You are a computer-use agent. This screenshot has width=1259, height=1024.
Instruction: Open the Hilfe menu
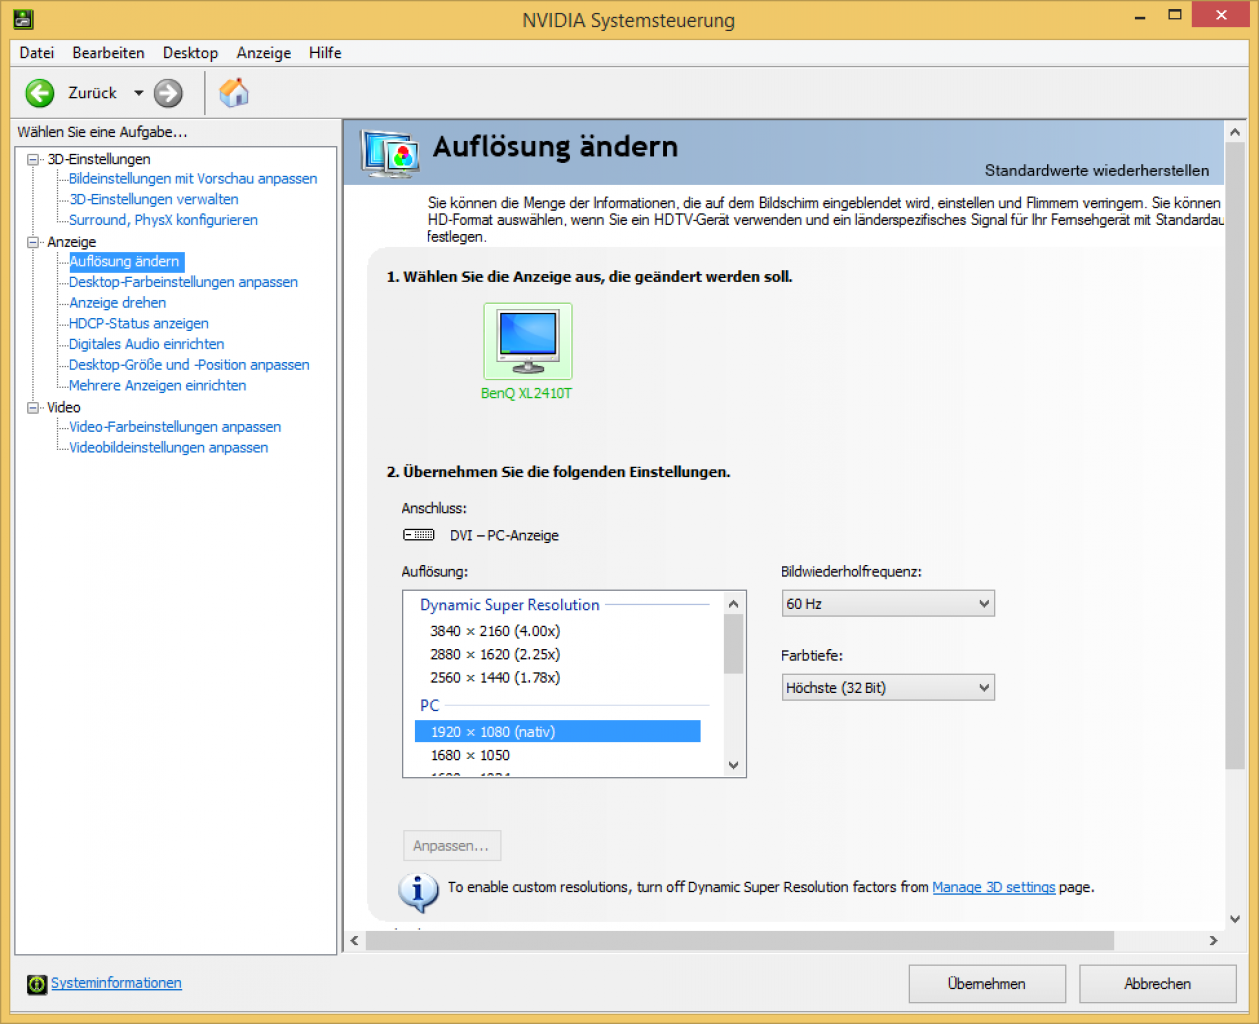[325, 53]
